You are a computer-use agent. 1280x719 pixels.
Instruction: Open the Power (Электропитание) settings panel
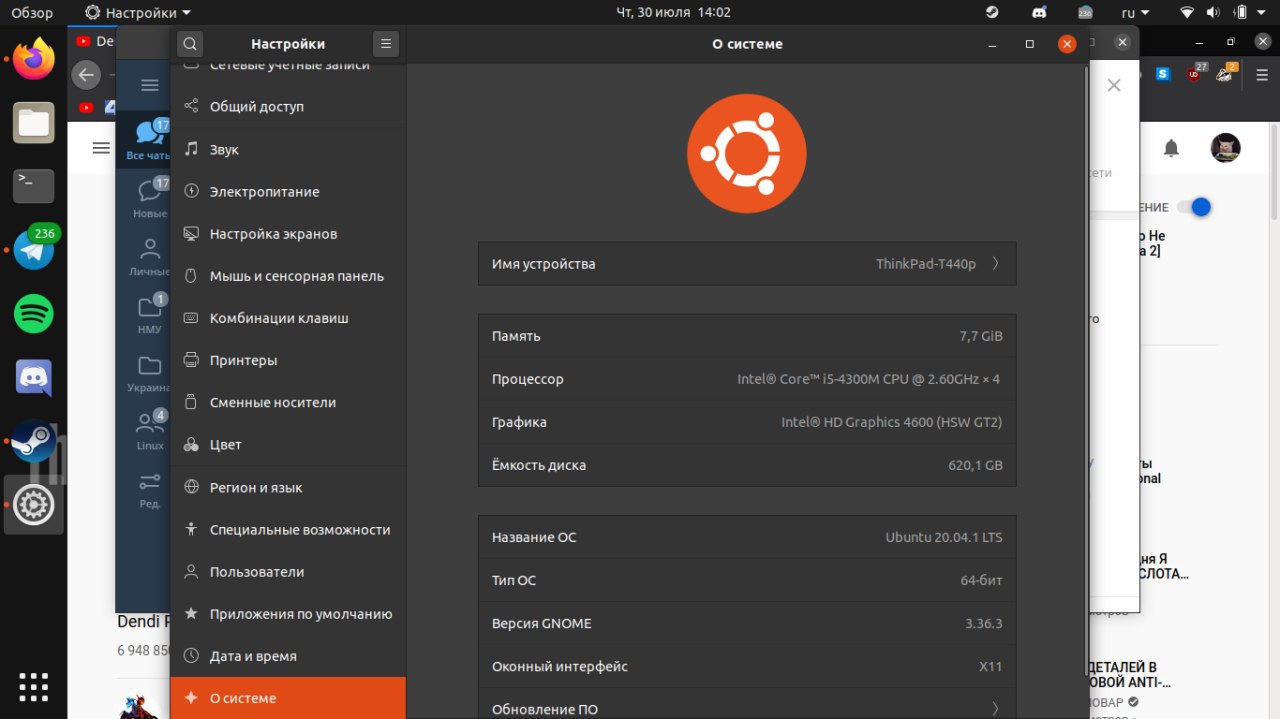tap(288, 191)
